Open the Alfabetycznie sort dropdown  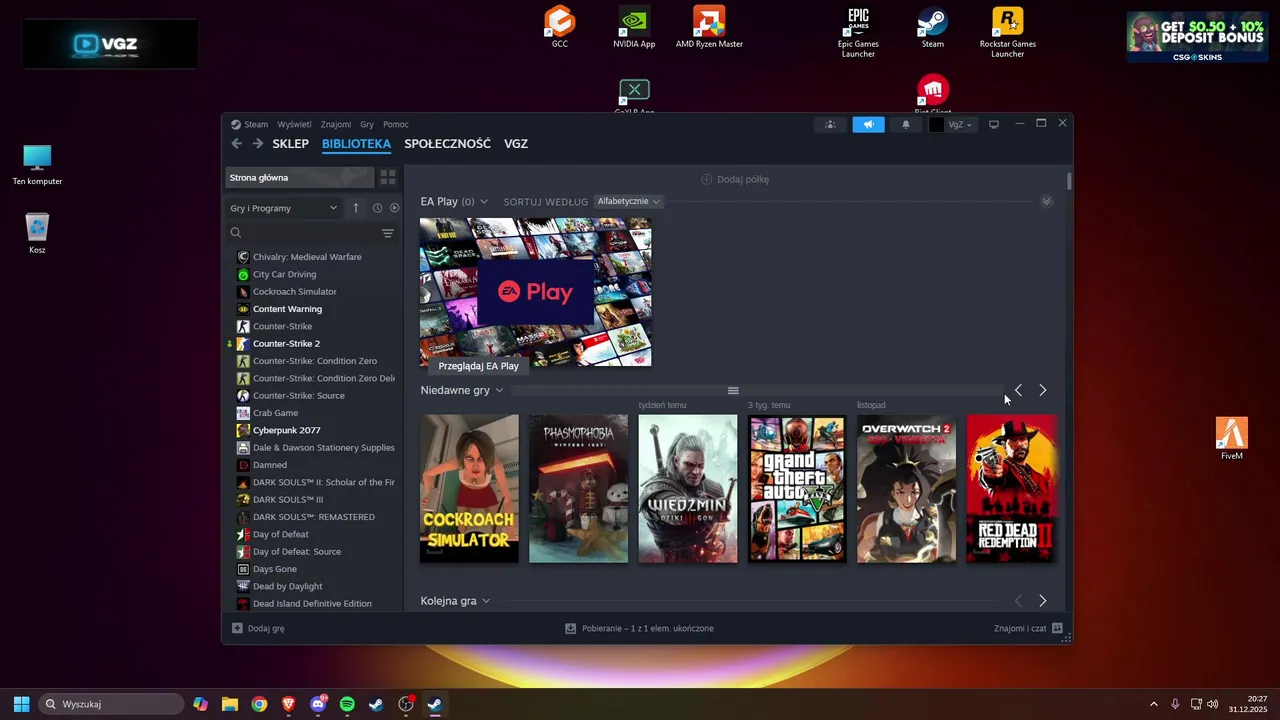click(x=628, y=202)
